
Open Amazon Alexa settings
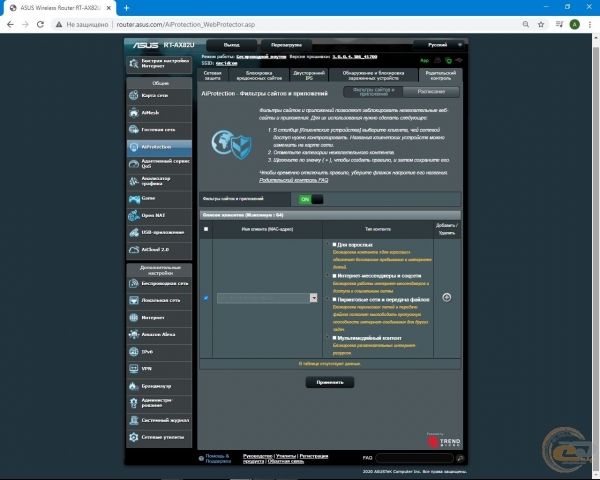159,335
